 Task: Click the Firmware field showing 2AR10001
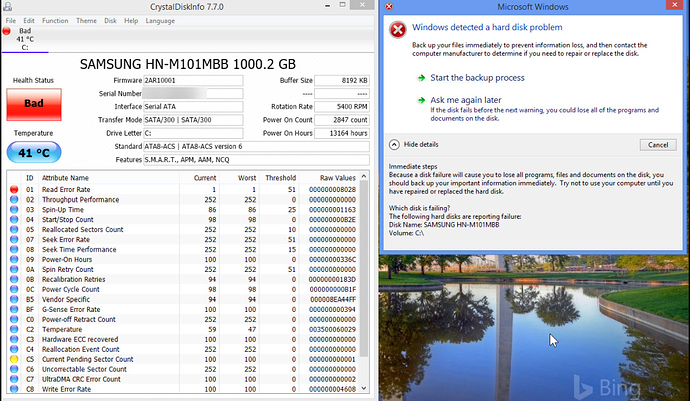coord(193,81)
